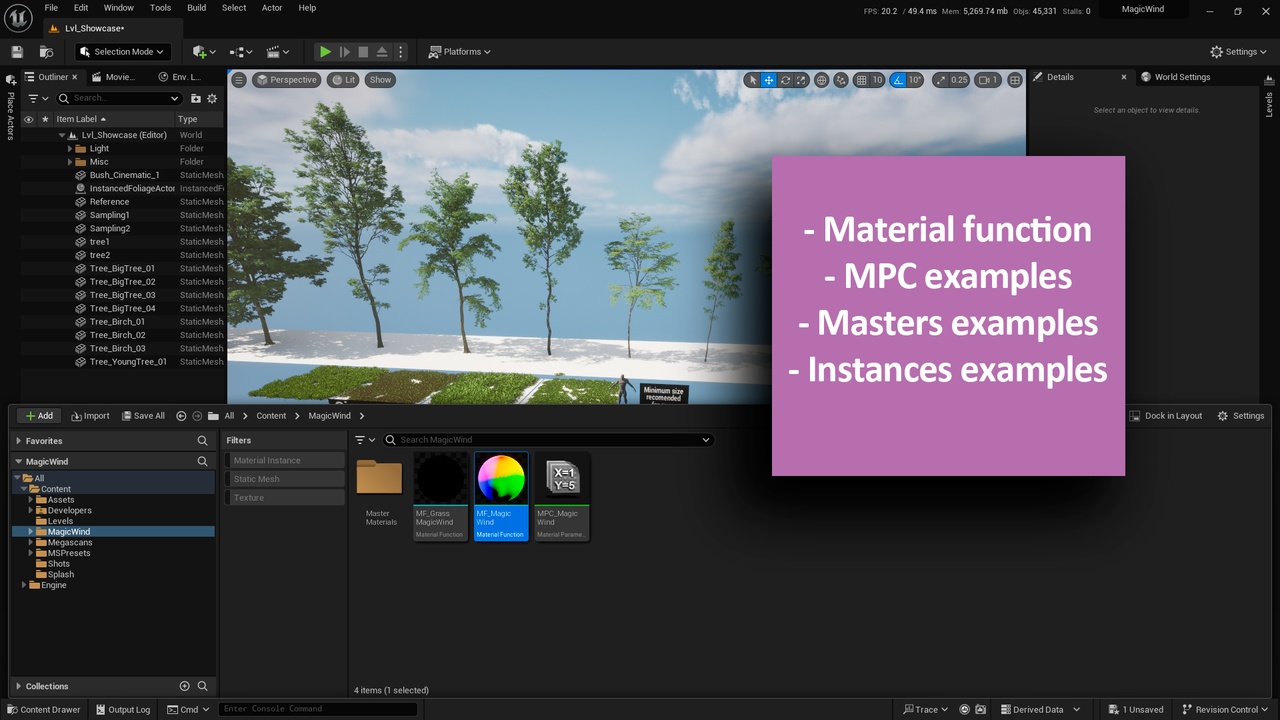Activate the Rotate tool in viewport
Image resolution: width=1280 pixels, height=720 pixels.
786,80
